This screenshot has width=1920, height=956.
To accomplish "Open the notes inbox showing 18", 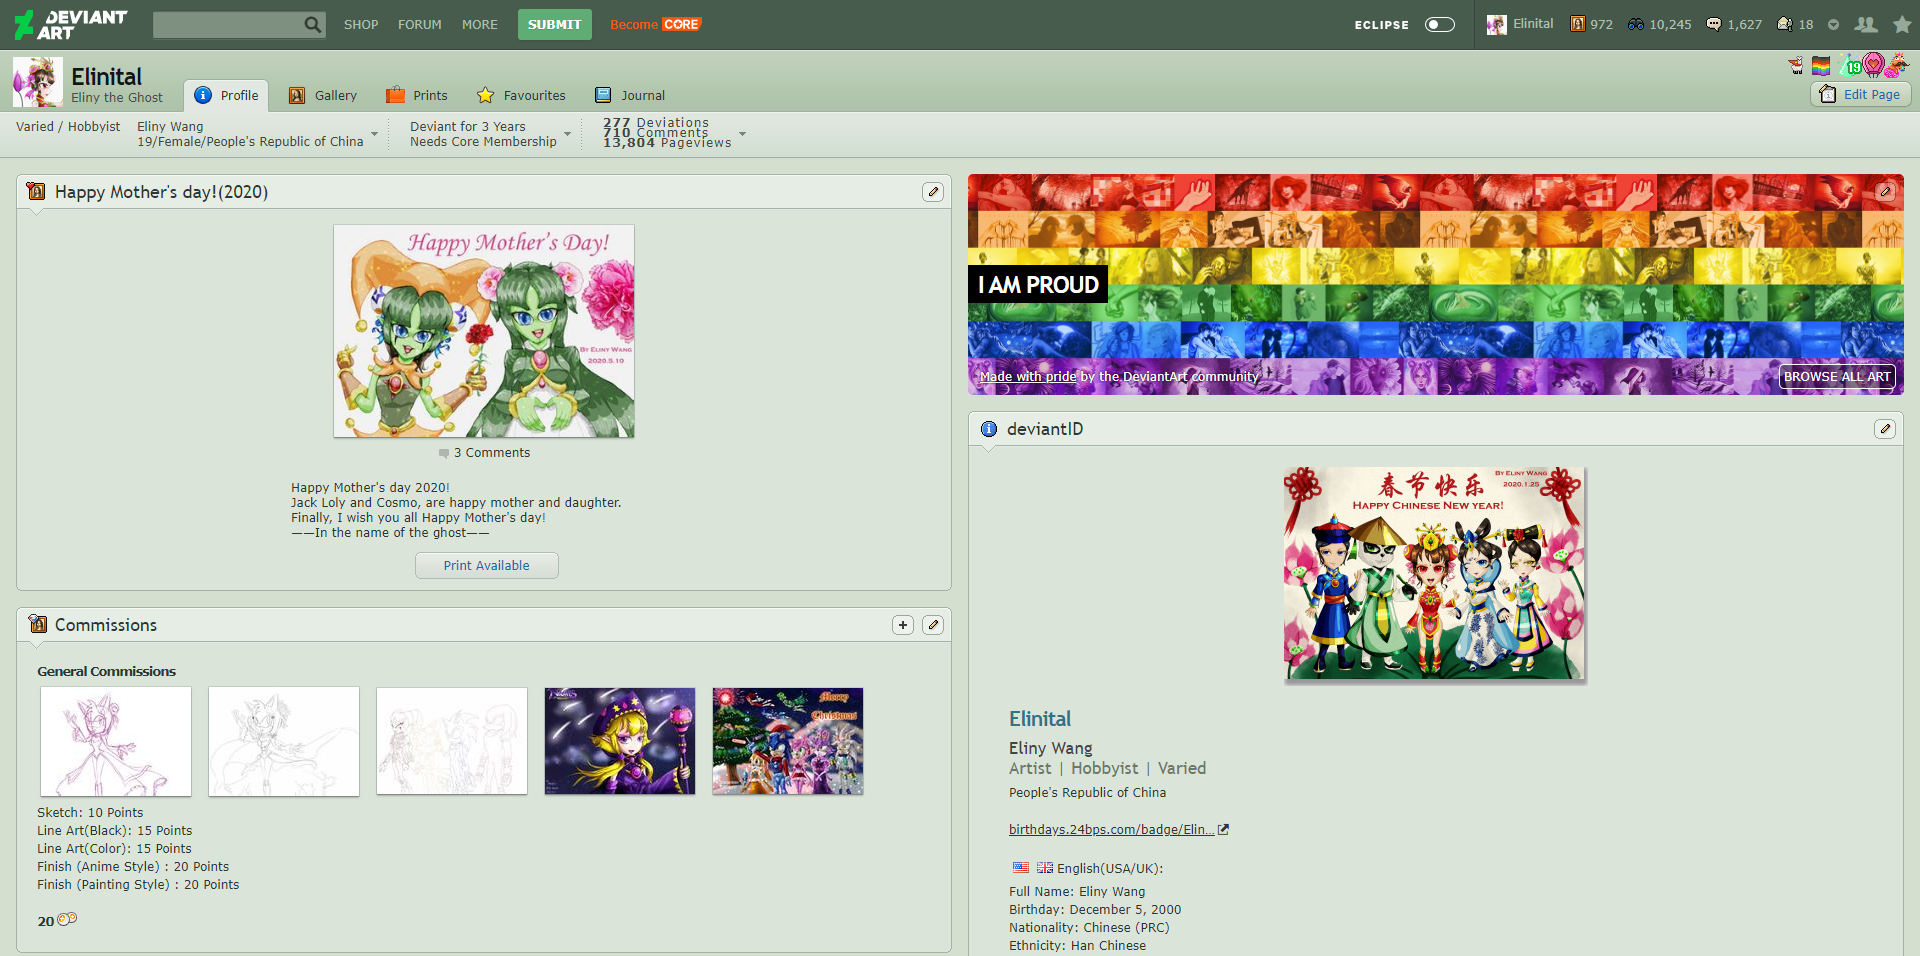I will click(1795, 24).
